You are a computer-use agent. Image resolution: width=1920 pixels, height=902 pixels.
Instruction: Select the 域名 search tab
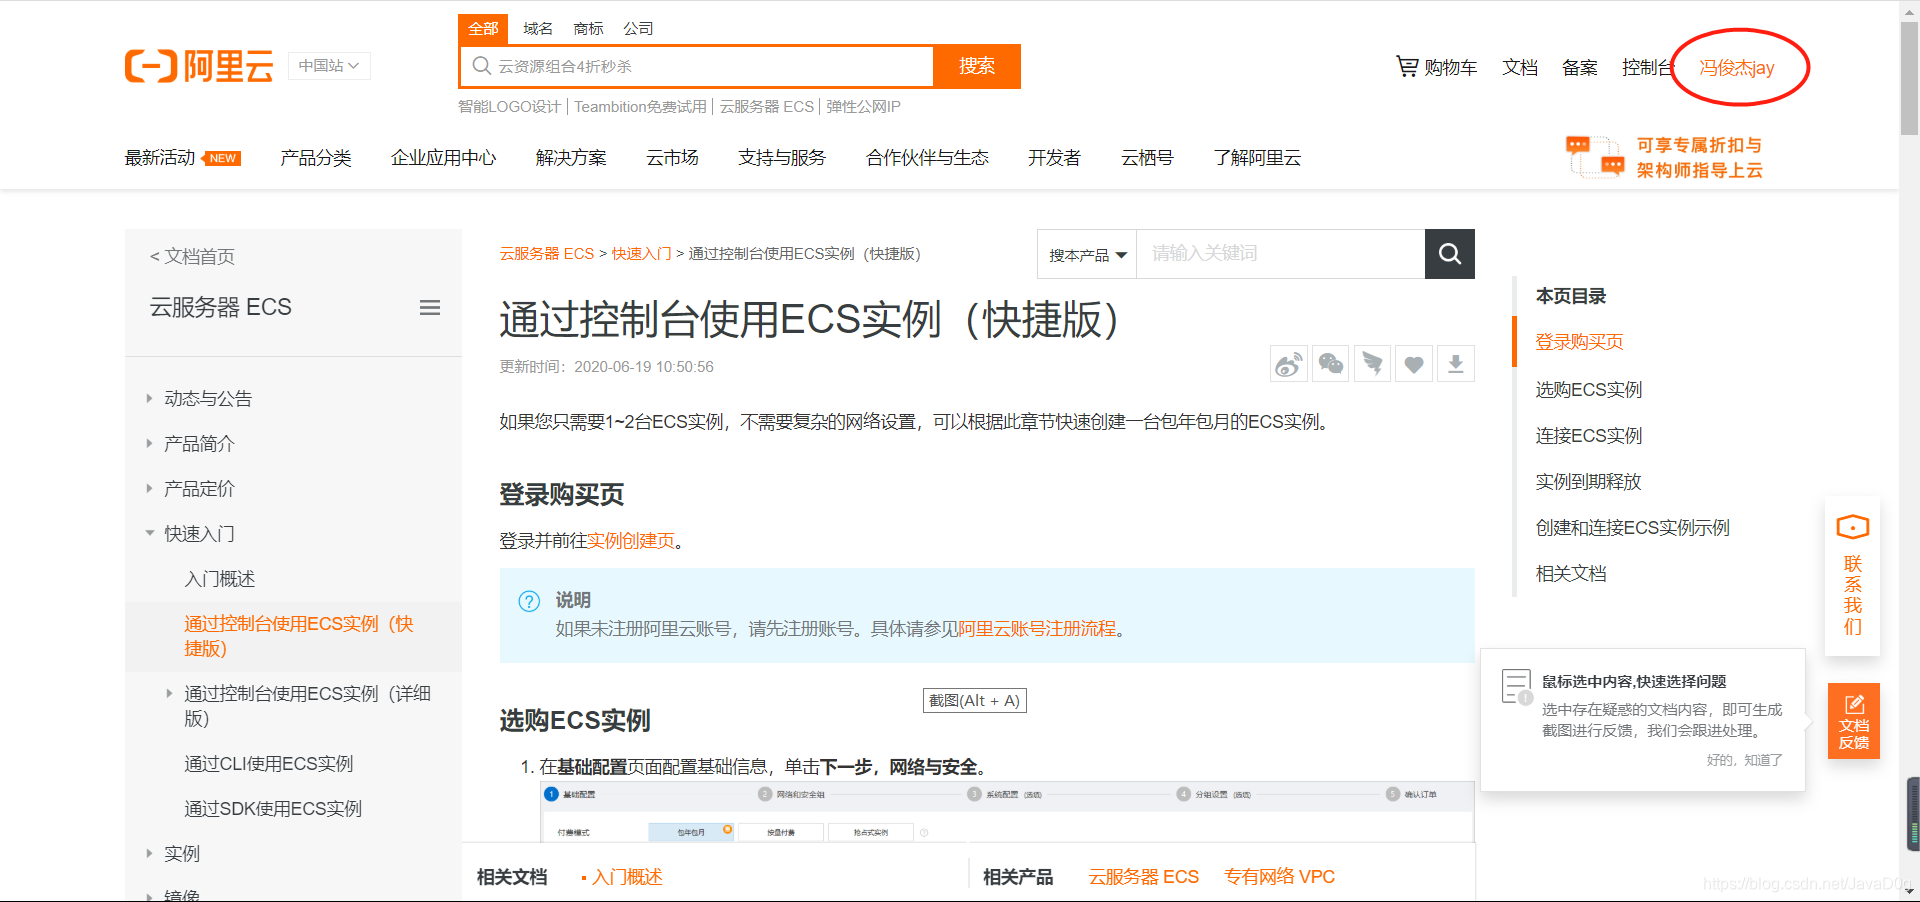(x=538, y=29)
